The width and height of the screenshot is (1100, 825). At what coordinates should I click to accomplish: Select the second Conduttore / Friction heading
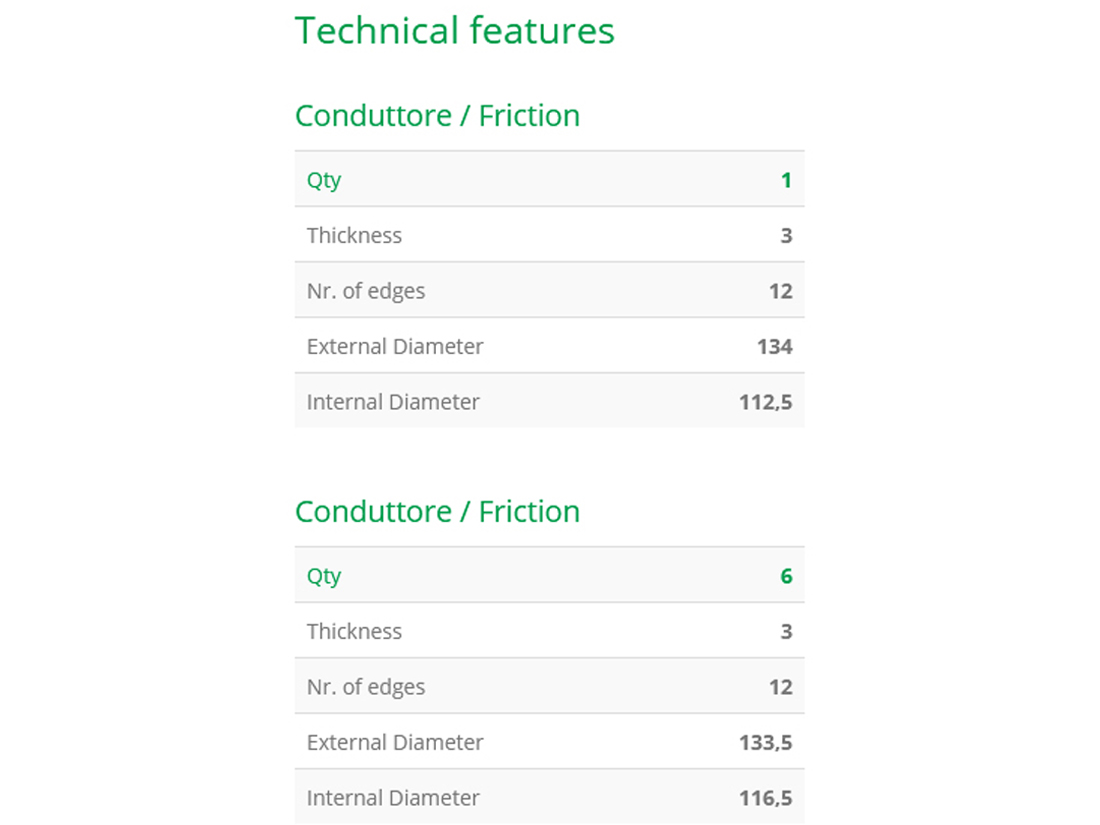tap(437, 511)
